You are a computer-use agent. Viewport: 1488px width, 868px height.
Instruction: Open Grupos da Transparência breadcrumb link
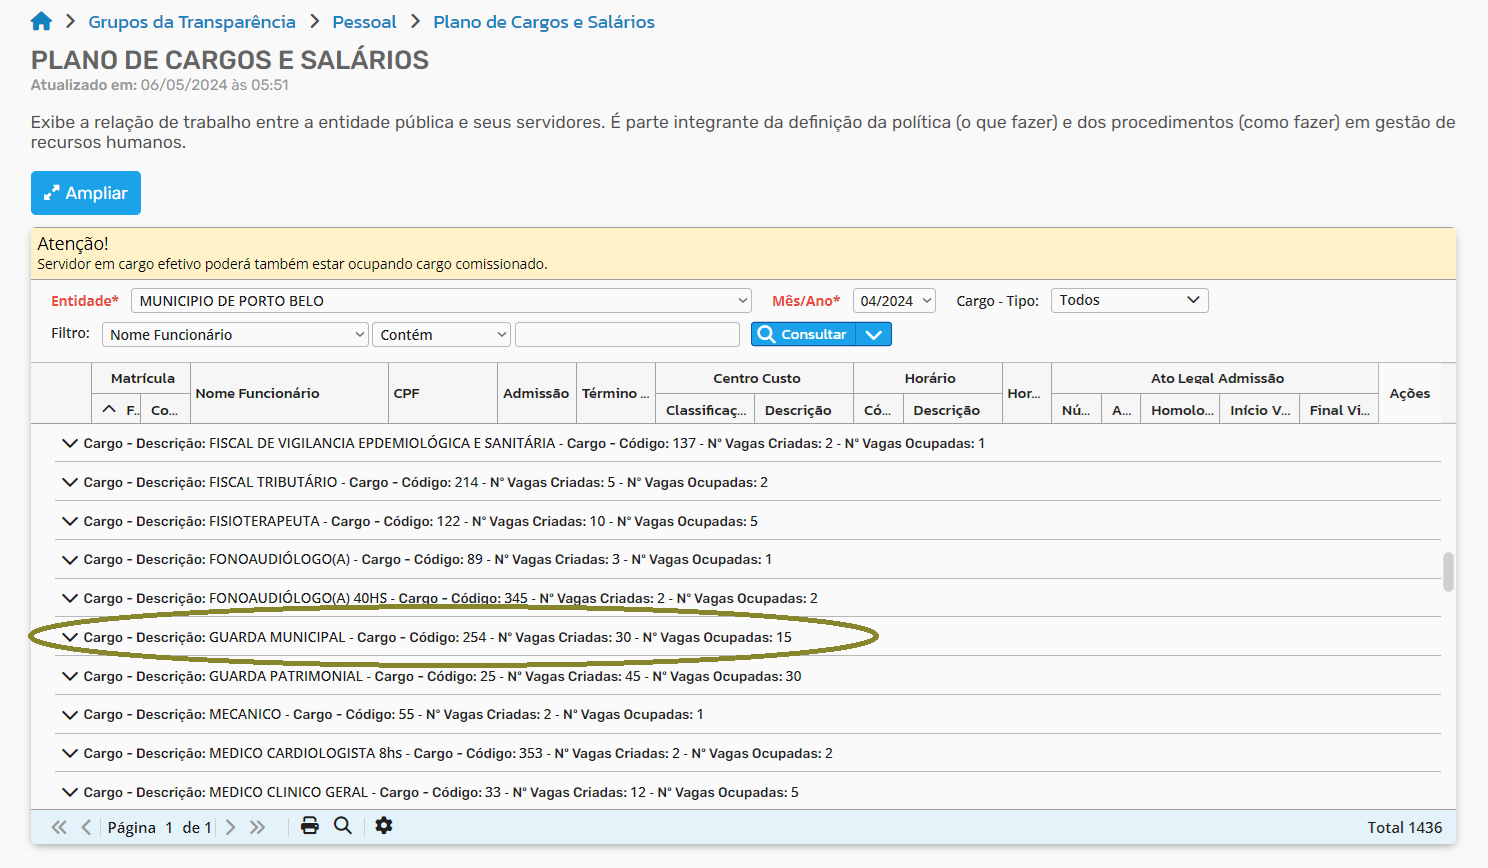[192, 22]
